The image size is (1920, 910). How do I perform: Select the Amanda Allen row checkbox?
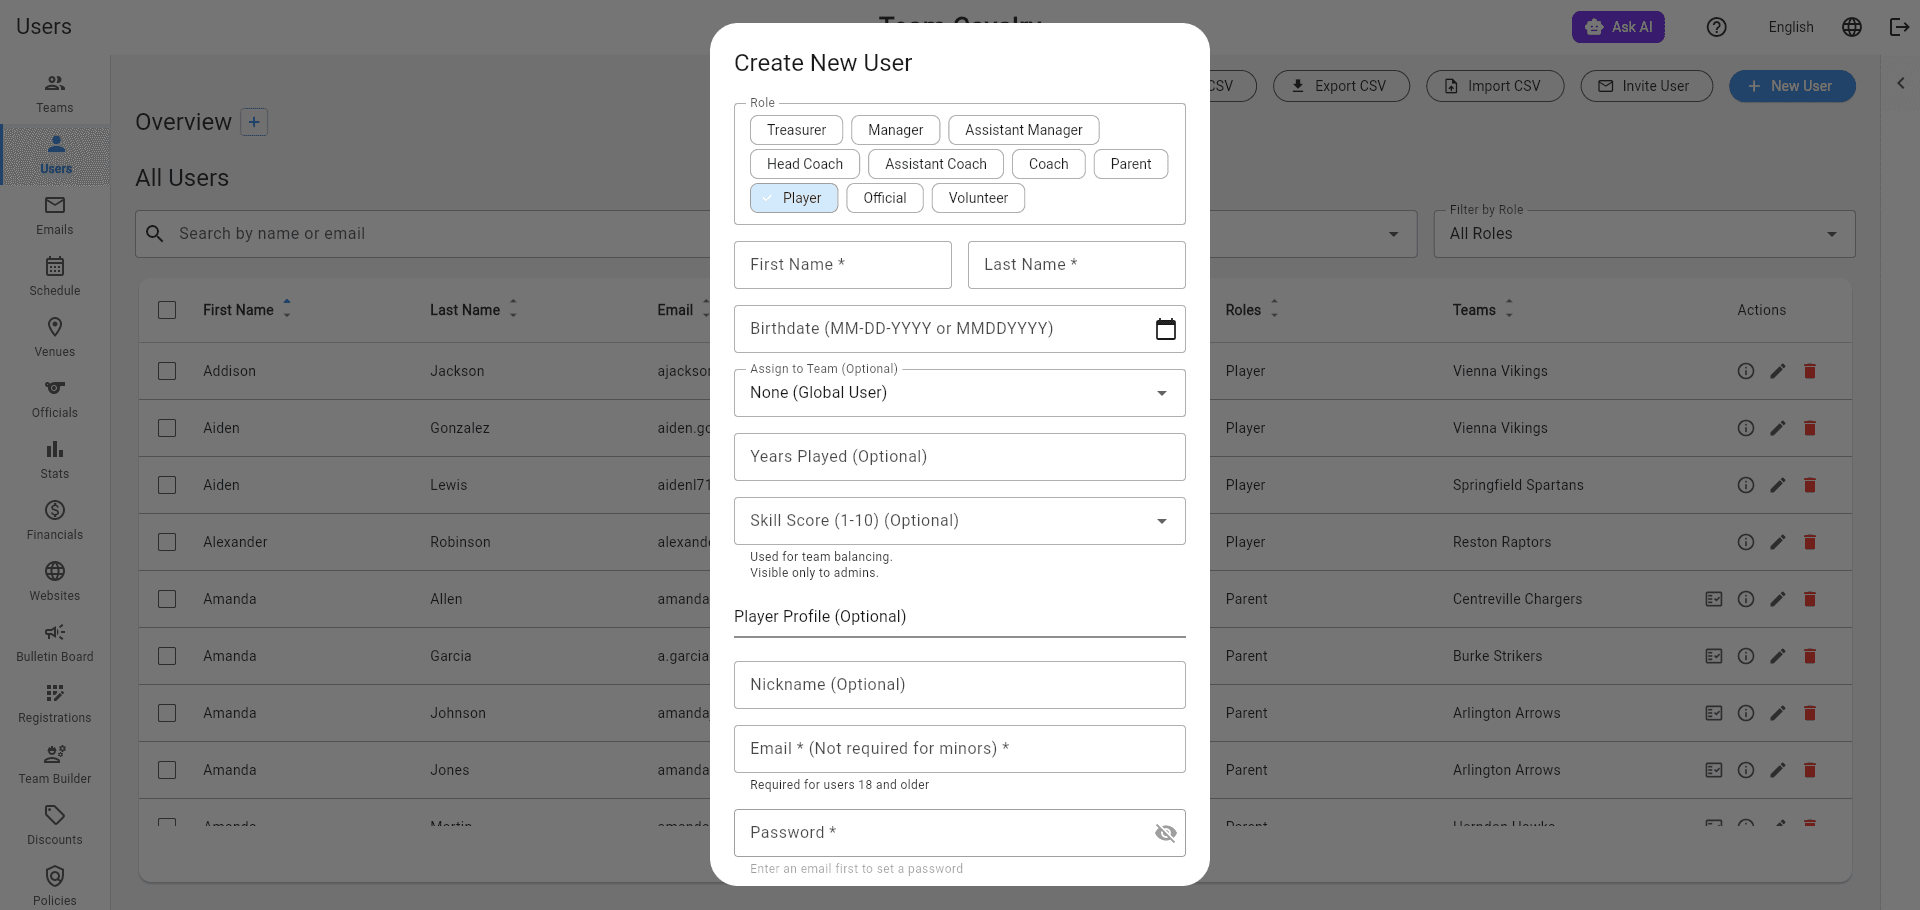click(167, 599)
